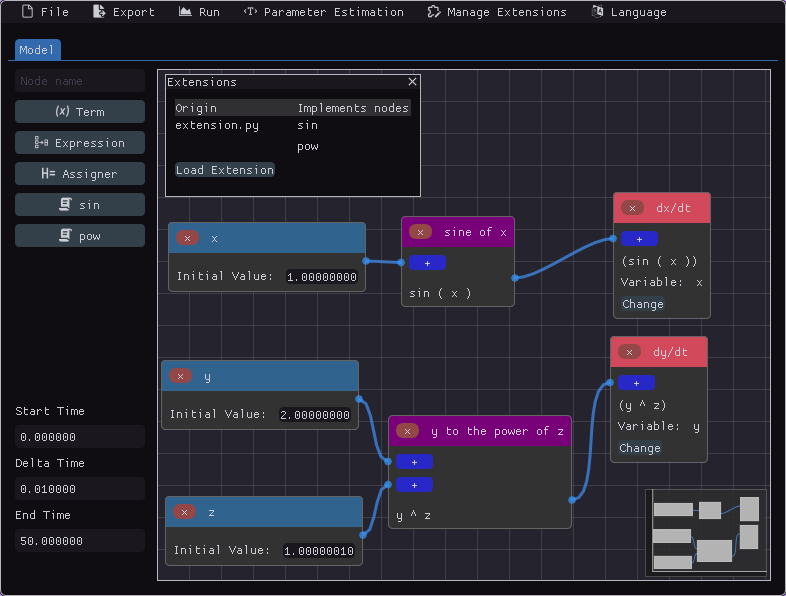
Task: Click the pow entry in Extensions table
Action: pos(308,146)
